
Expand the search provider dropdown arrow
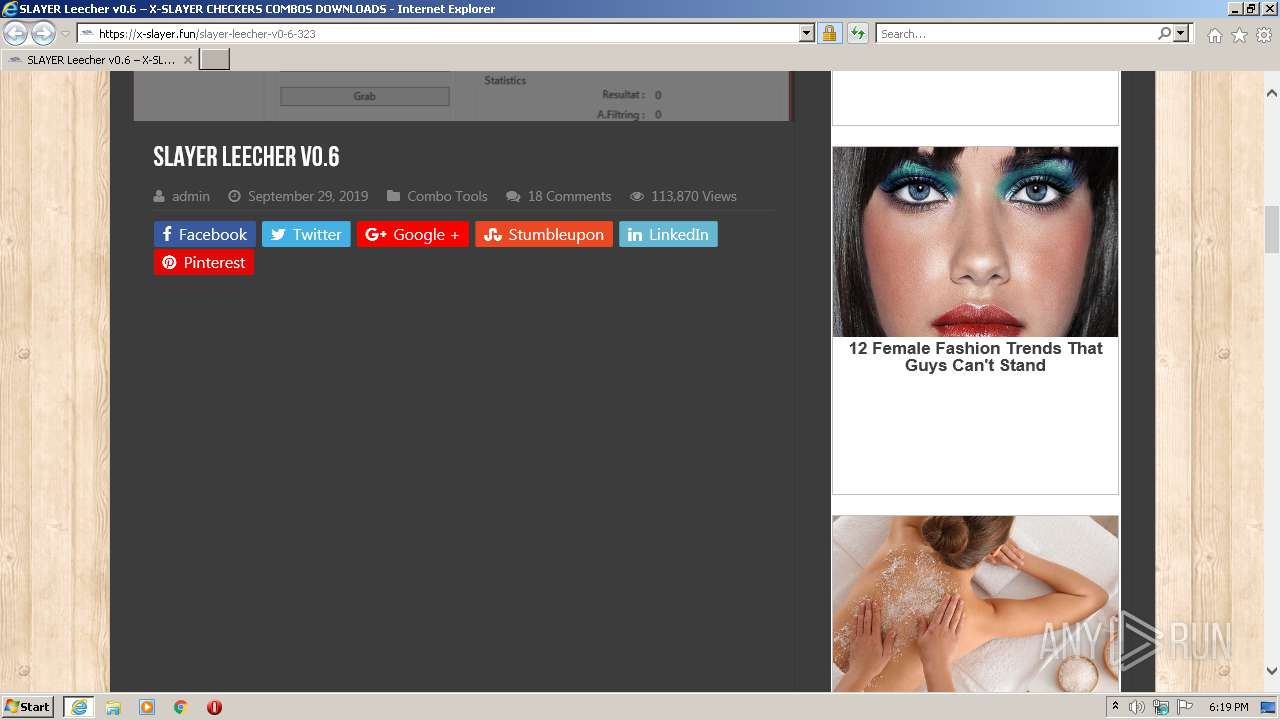[x=1181, y=34]
